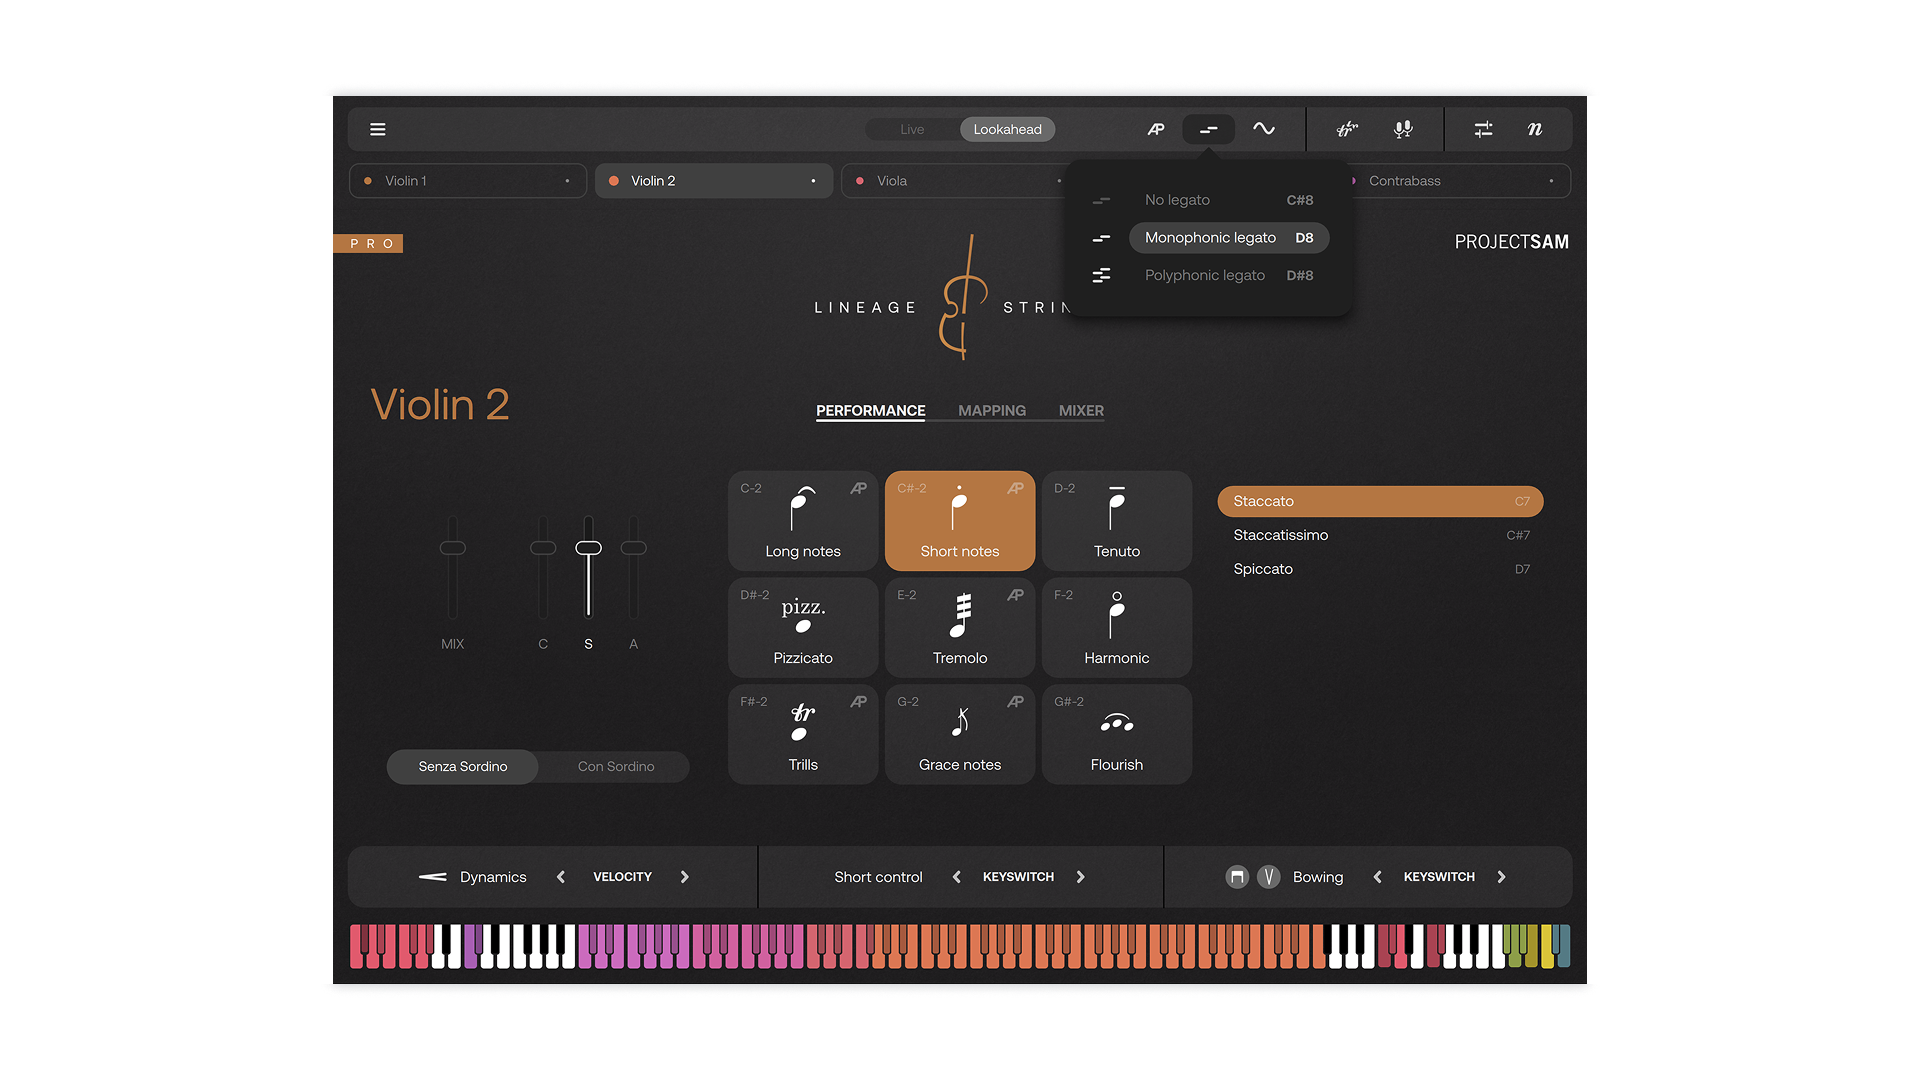Click the VELOCITY dynamics value
Viewport: 1920px width, 1080px height.
[x=622, y=877]
